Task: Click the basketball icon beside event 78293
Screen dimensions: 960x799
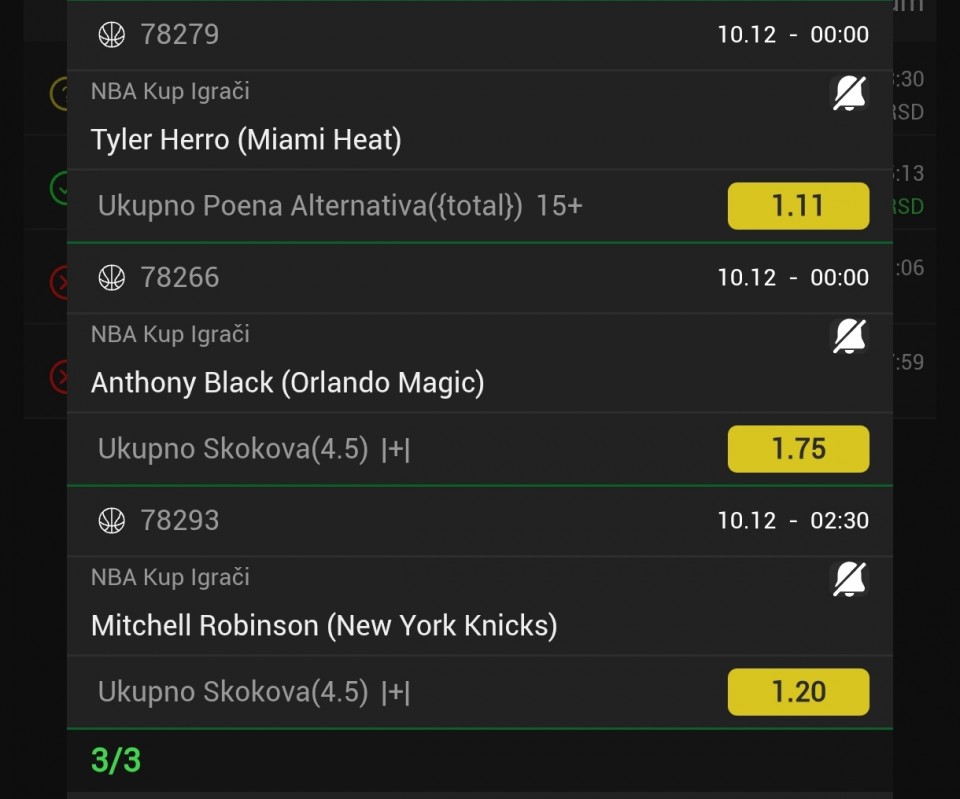Action: [112, 521]
